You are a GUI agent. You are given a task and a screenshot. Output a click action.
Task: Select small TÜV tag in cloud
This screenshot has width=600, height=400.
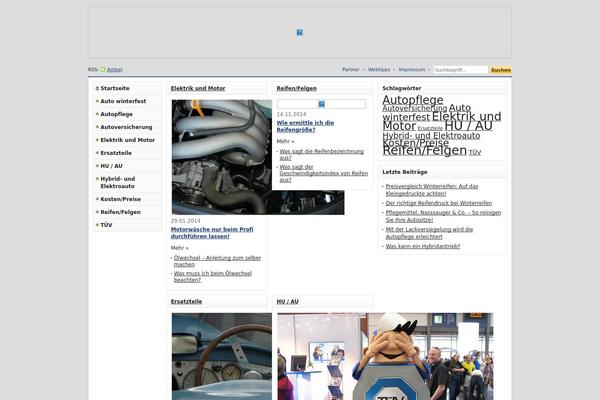pos(474,153)
